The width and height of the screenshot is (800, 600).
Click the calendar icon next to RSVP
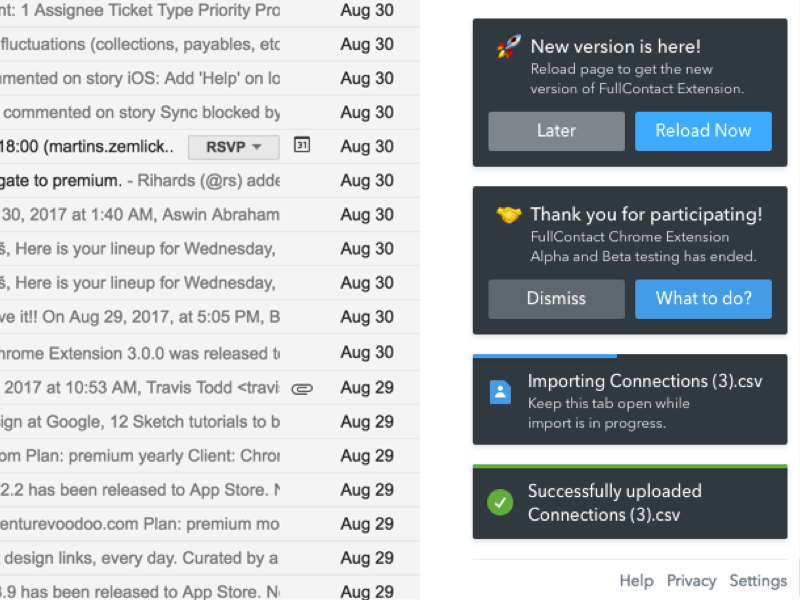click(302, 145)
